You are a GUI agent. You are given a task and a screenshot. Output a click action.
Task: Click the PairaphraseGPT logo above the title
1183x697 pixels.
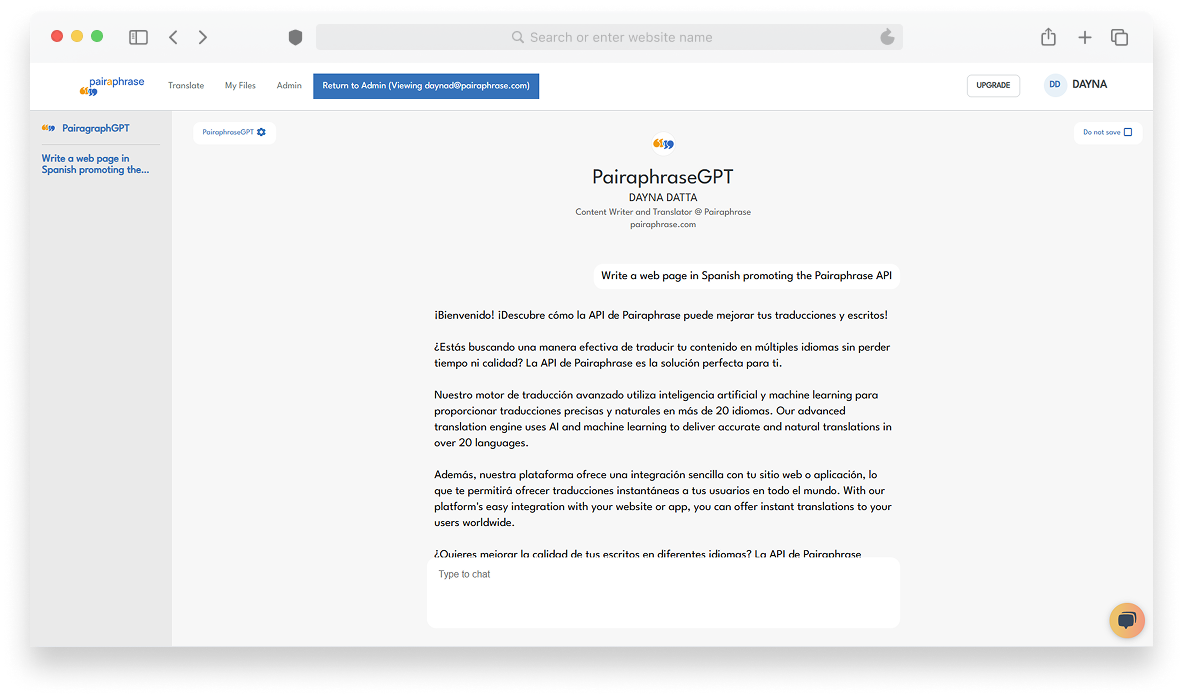point(663,143)
